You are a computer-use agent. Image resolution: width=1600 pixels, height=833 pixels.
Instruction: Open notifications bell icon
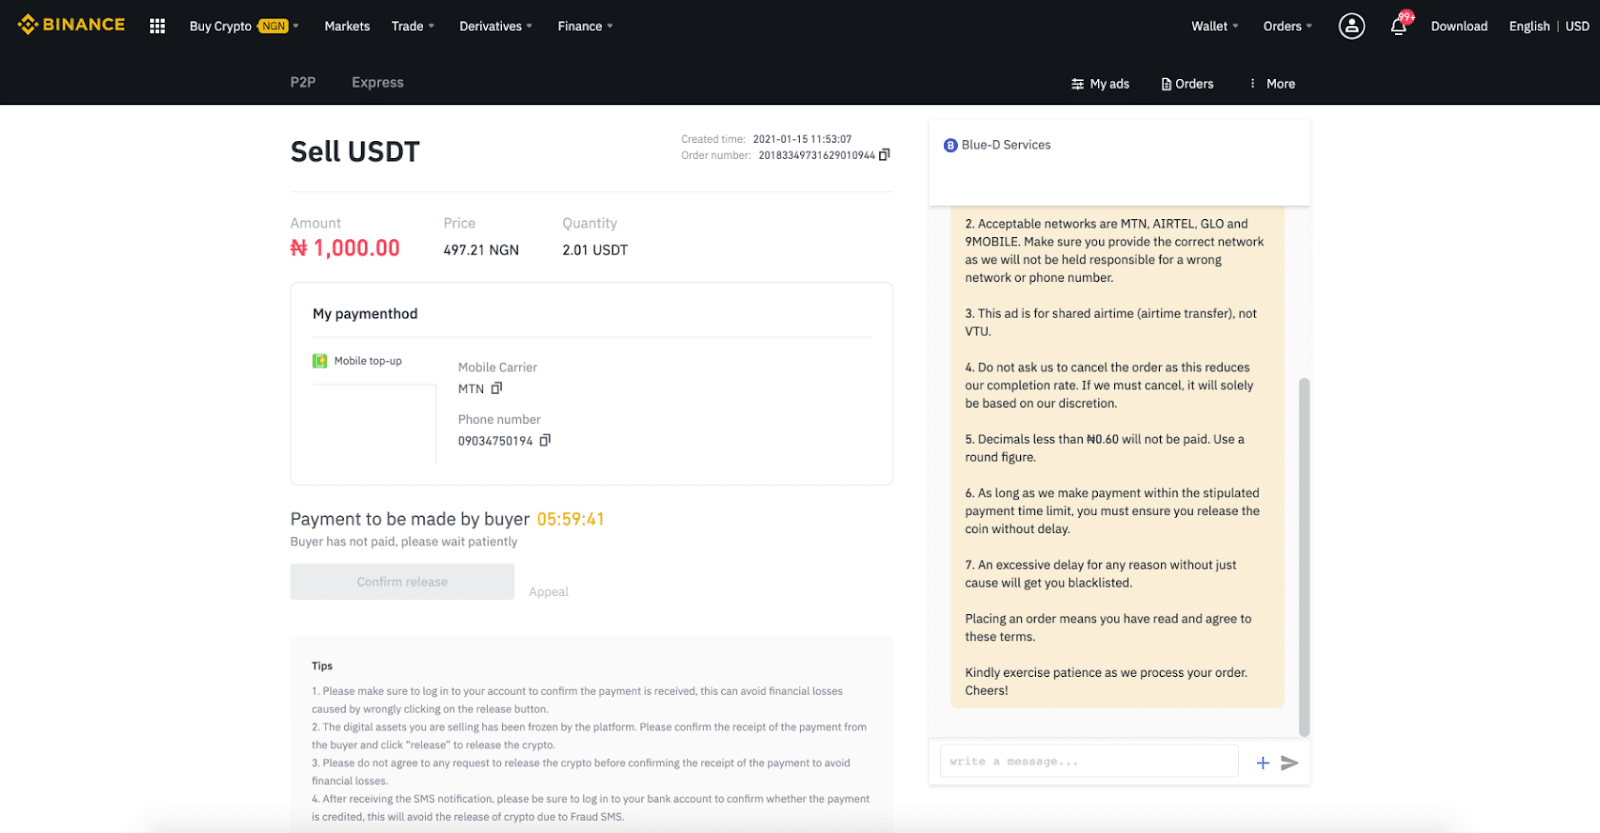point(1399,26)
